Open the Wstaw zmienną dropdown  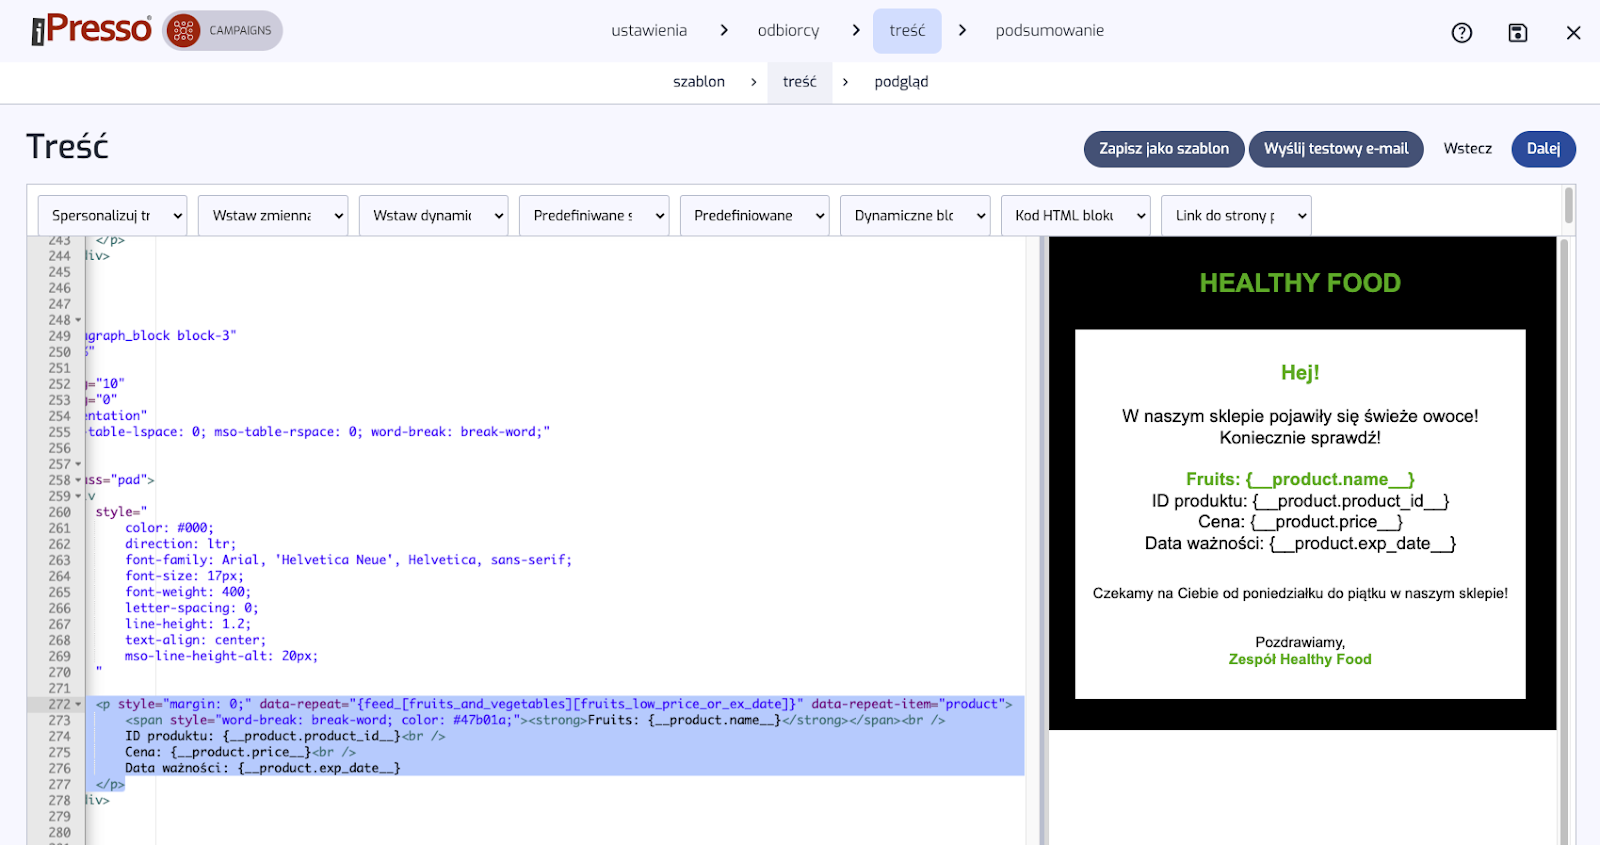coord(273,215)
